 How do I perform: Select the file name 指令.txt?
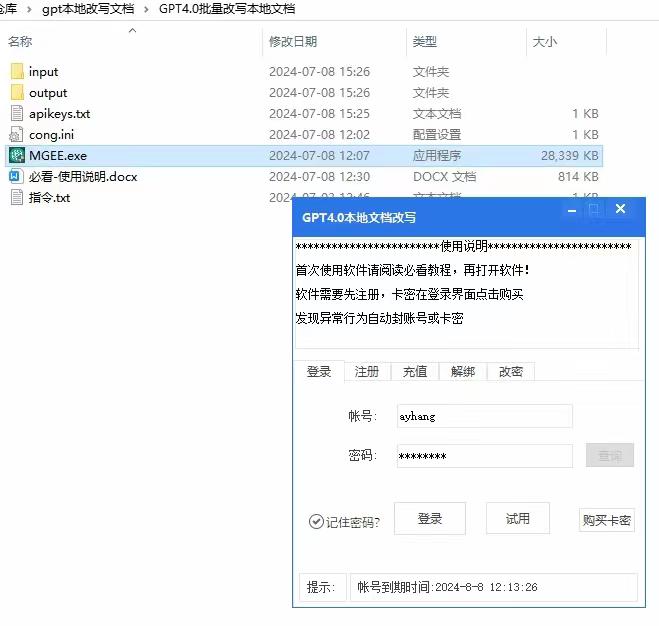[x=50, y=198]
